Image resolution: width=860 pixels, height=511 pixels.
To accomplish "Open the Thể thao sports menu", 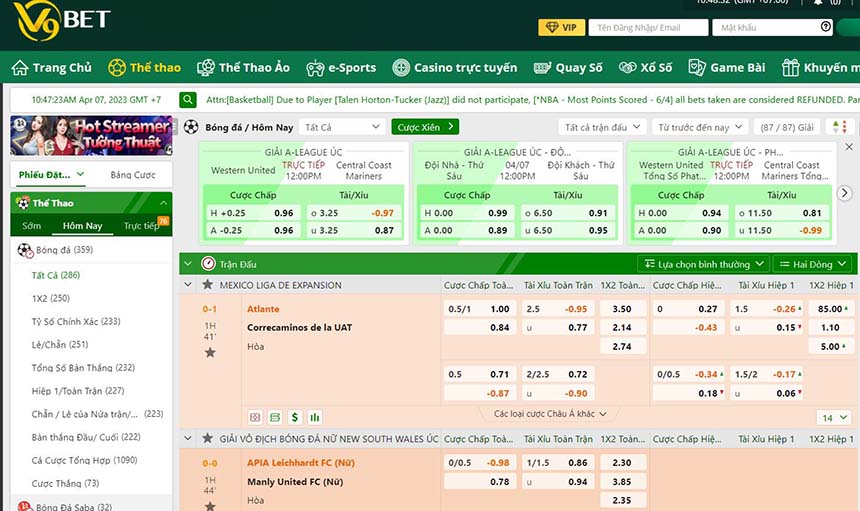I will click(x=144, y=67).
